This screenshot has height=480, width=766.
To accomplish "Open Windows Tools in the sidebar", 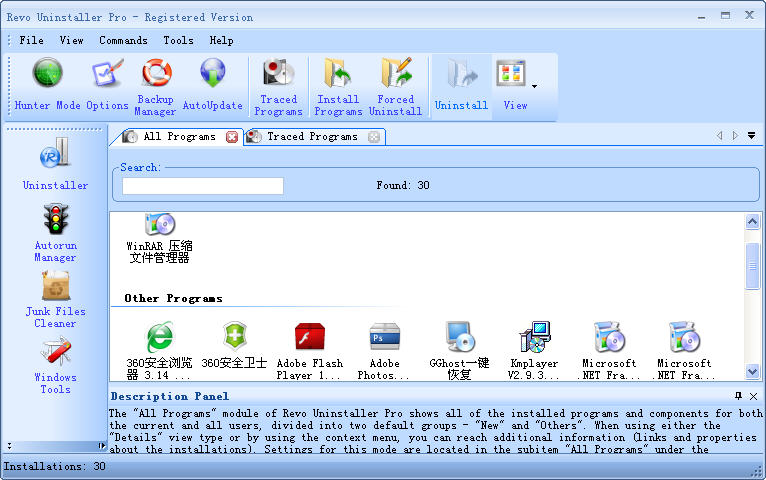I will [x=55, y=364].
